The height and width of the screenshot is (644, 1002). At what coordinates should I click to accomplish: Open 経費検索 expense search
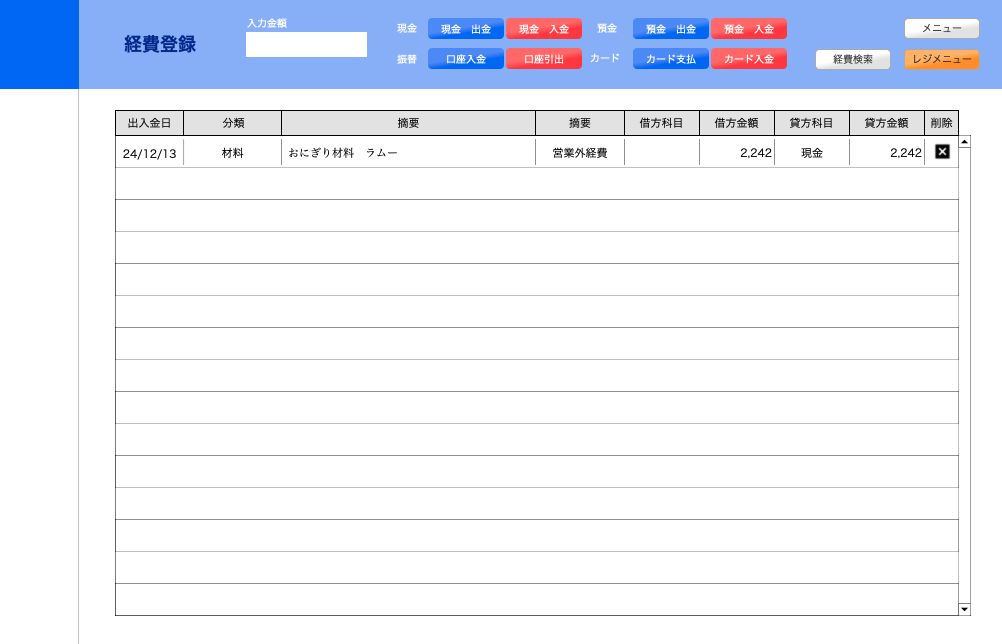coord(852,60)
